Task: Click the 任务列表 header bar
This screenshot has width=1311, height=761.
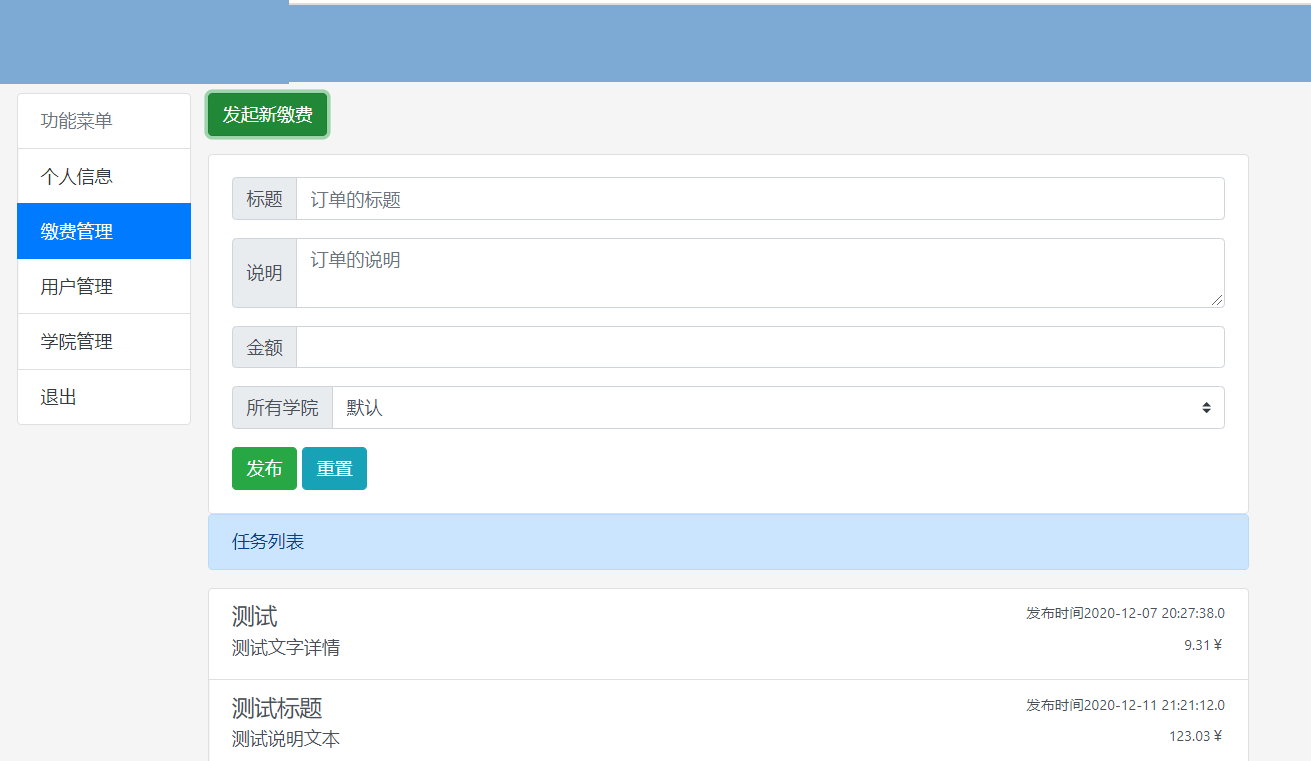Action: (x=728, y=542)
